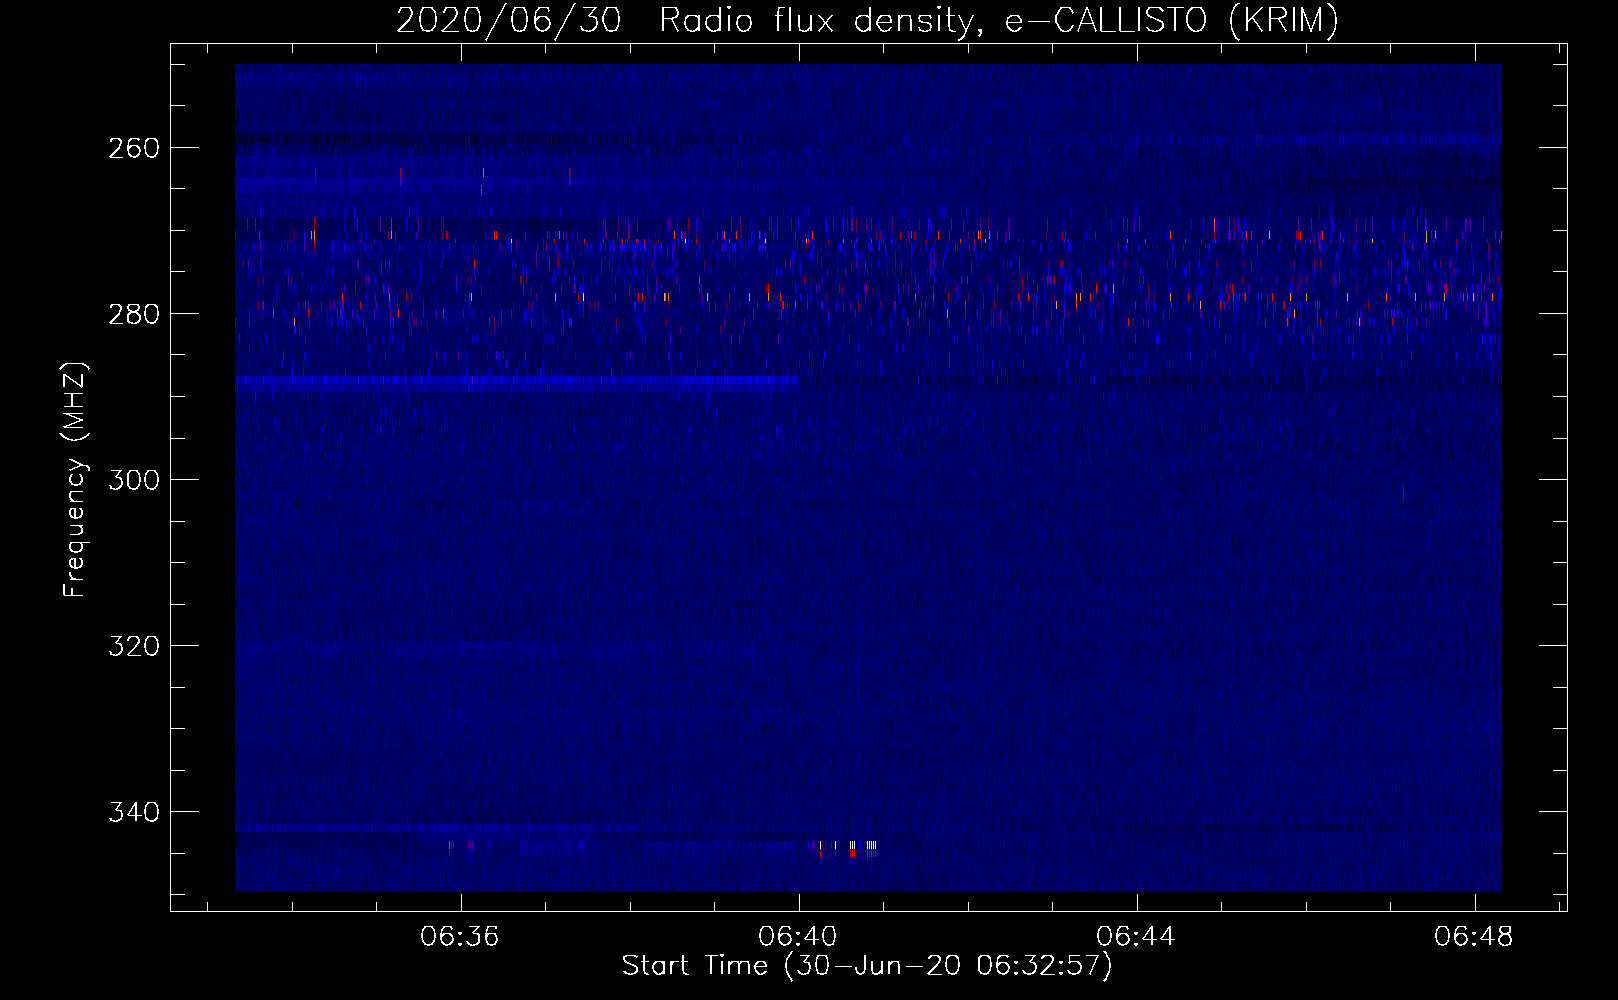Click the 06:36 time tick label

point(460,937)
